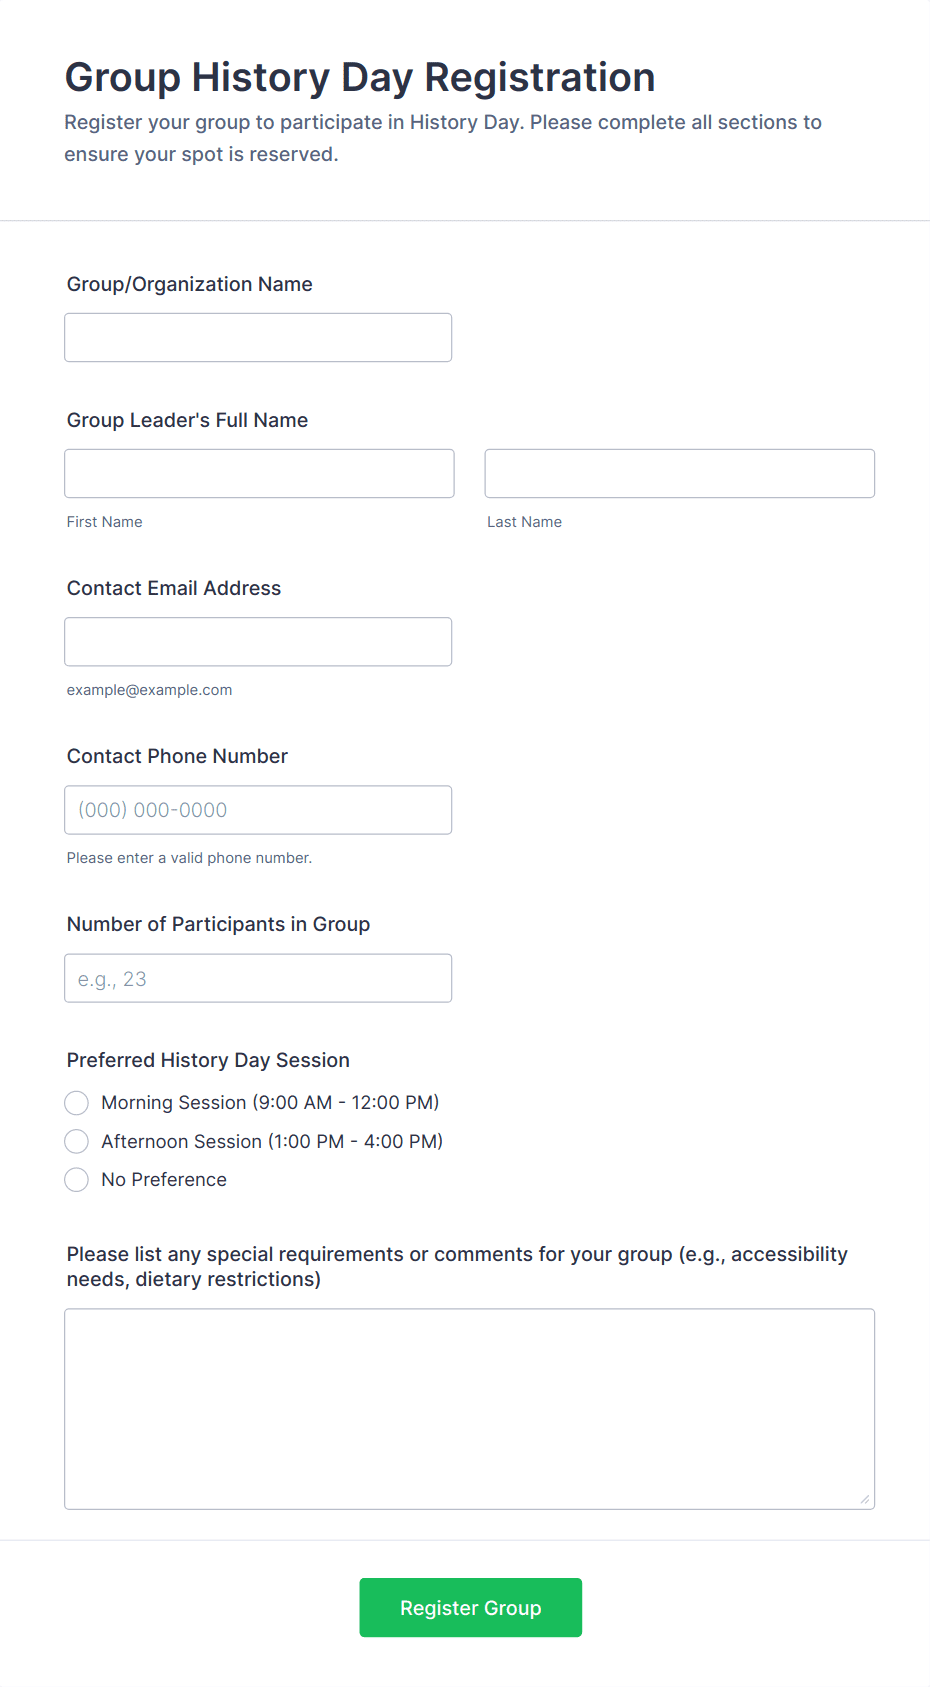Viewport: 930px width, 1687px height.
Task: Click the Contact Phone Number label
Action: 177,756
